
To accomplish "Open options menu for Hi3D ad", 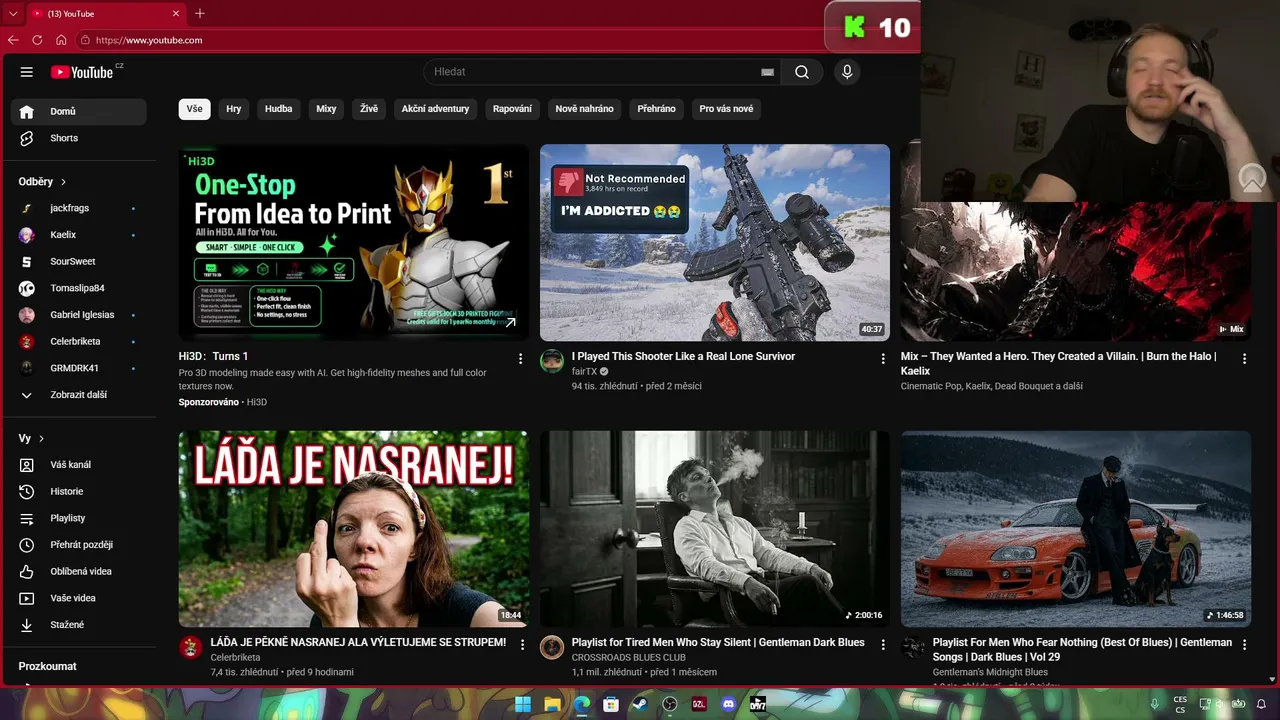I will pos(520,358).
